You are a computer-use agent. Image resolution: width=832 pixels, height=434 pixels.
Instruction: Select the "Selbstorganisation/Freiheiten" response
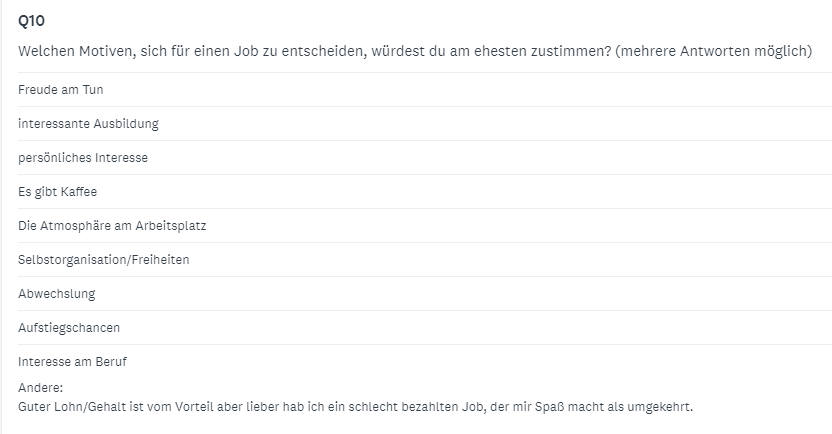[104, 260]
